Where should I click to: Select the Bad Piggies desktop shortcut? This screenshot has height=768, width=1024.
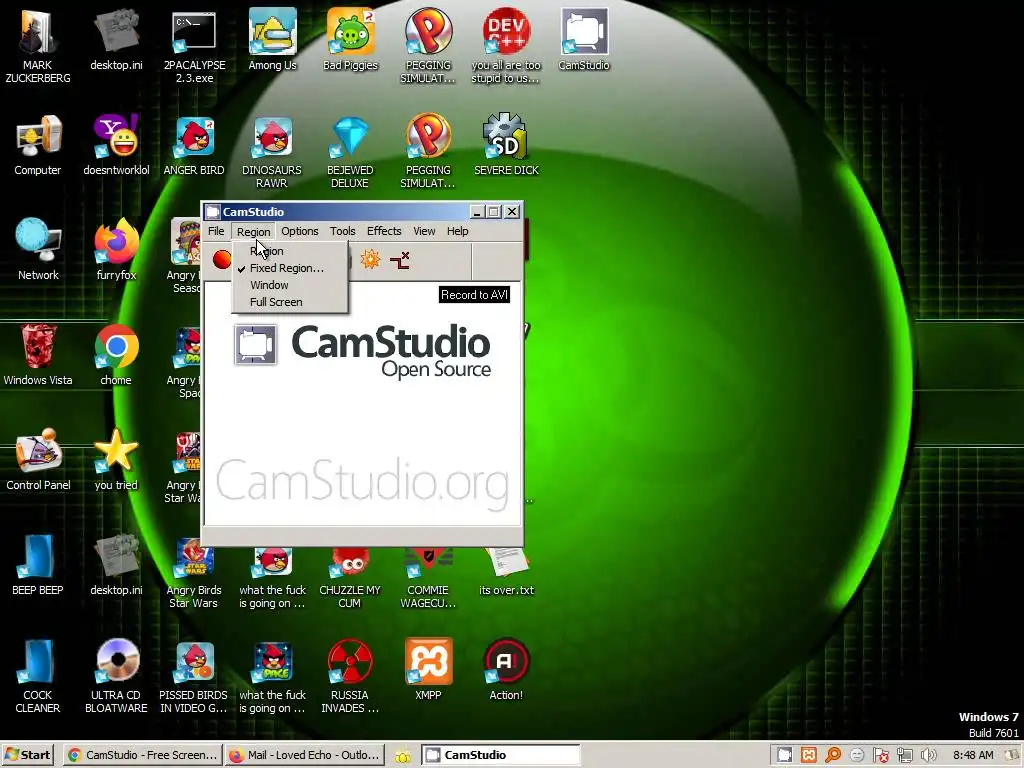click(x=351, y=40)
